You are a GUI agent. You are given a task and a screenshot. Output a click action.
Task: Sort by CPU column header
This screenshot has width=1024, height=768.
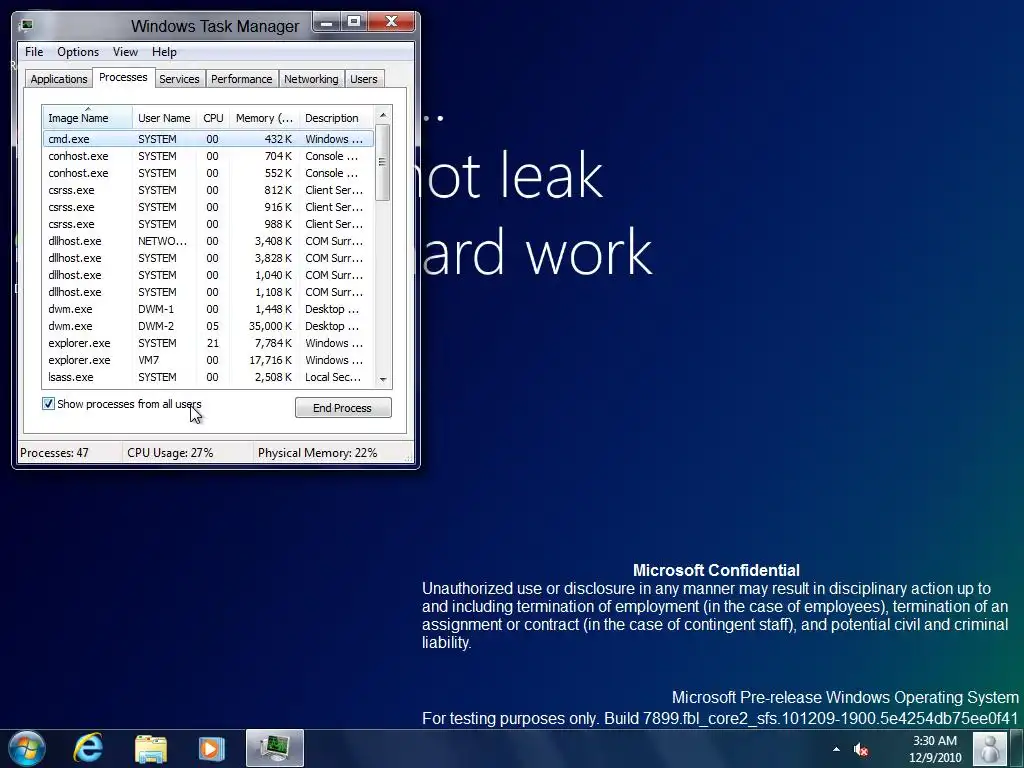pyautogui.click(x=213, y=118)
